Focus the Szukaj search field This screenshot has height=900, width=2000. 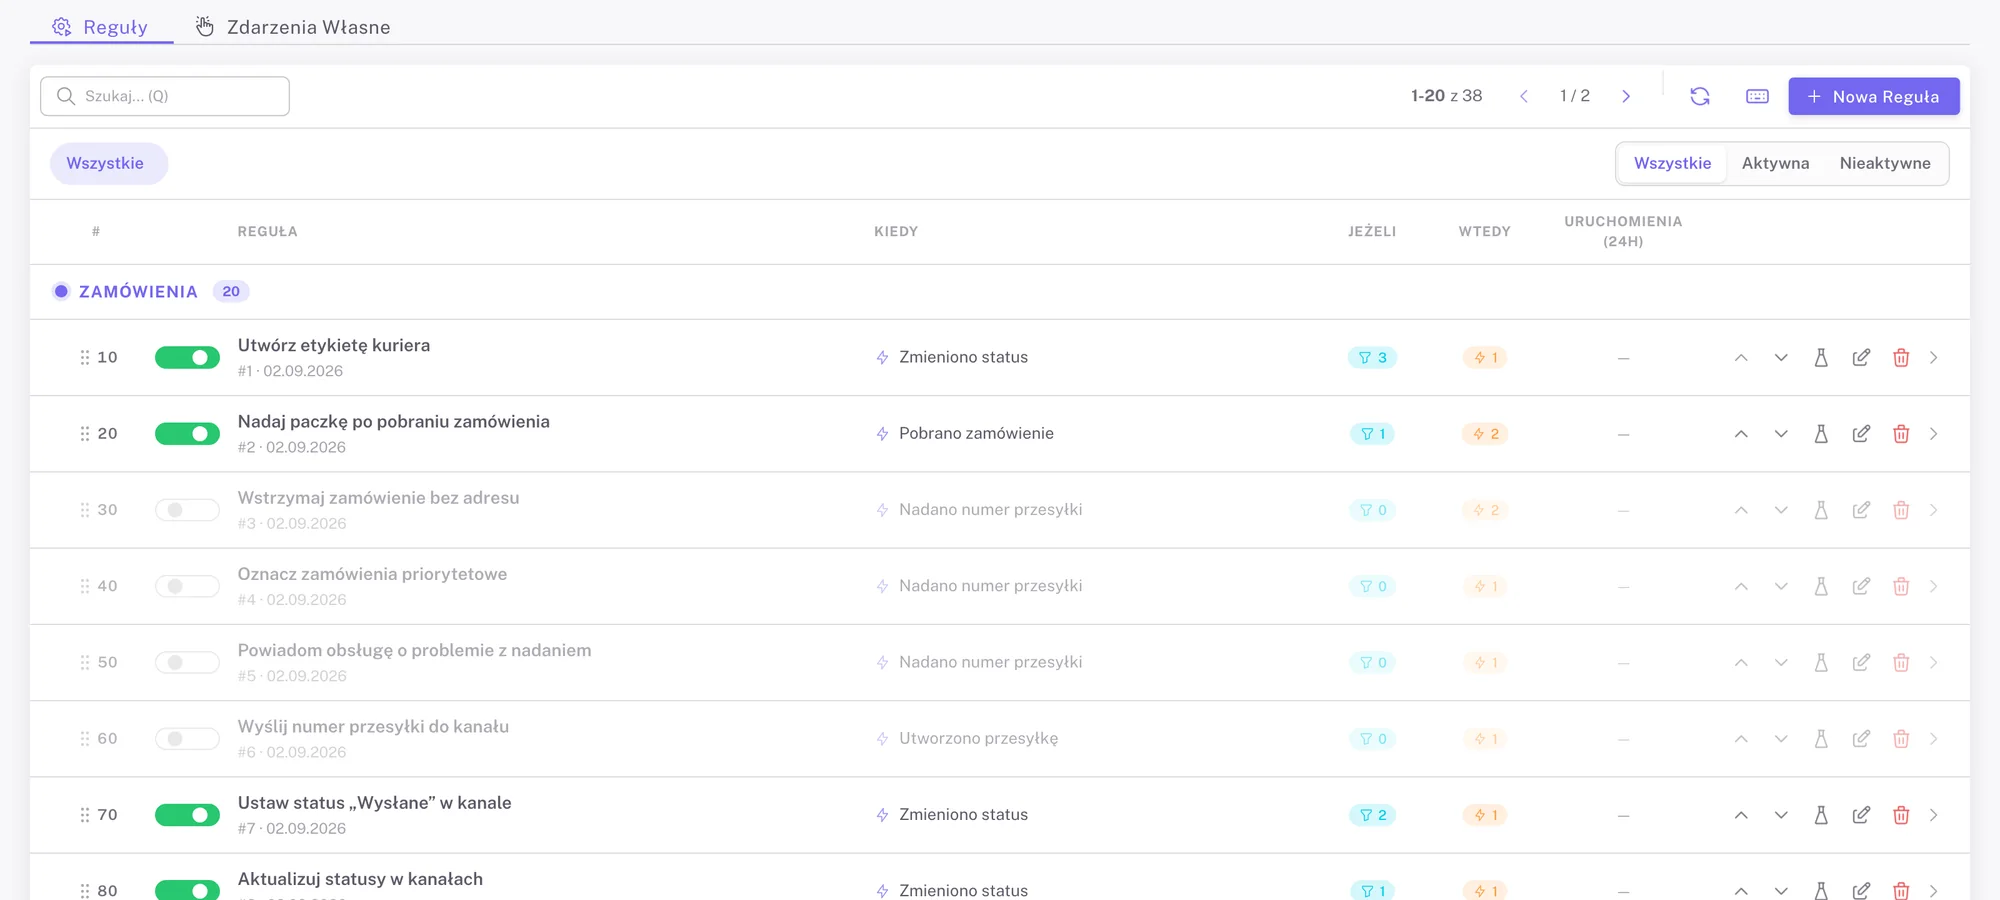click(x=165, y=96)
